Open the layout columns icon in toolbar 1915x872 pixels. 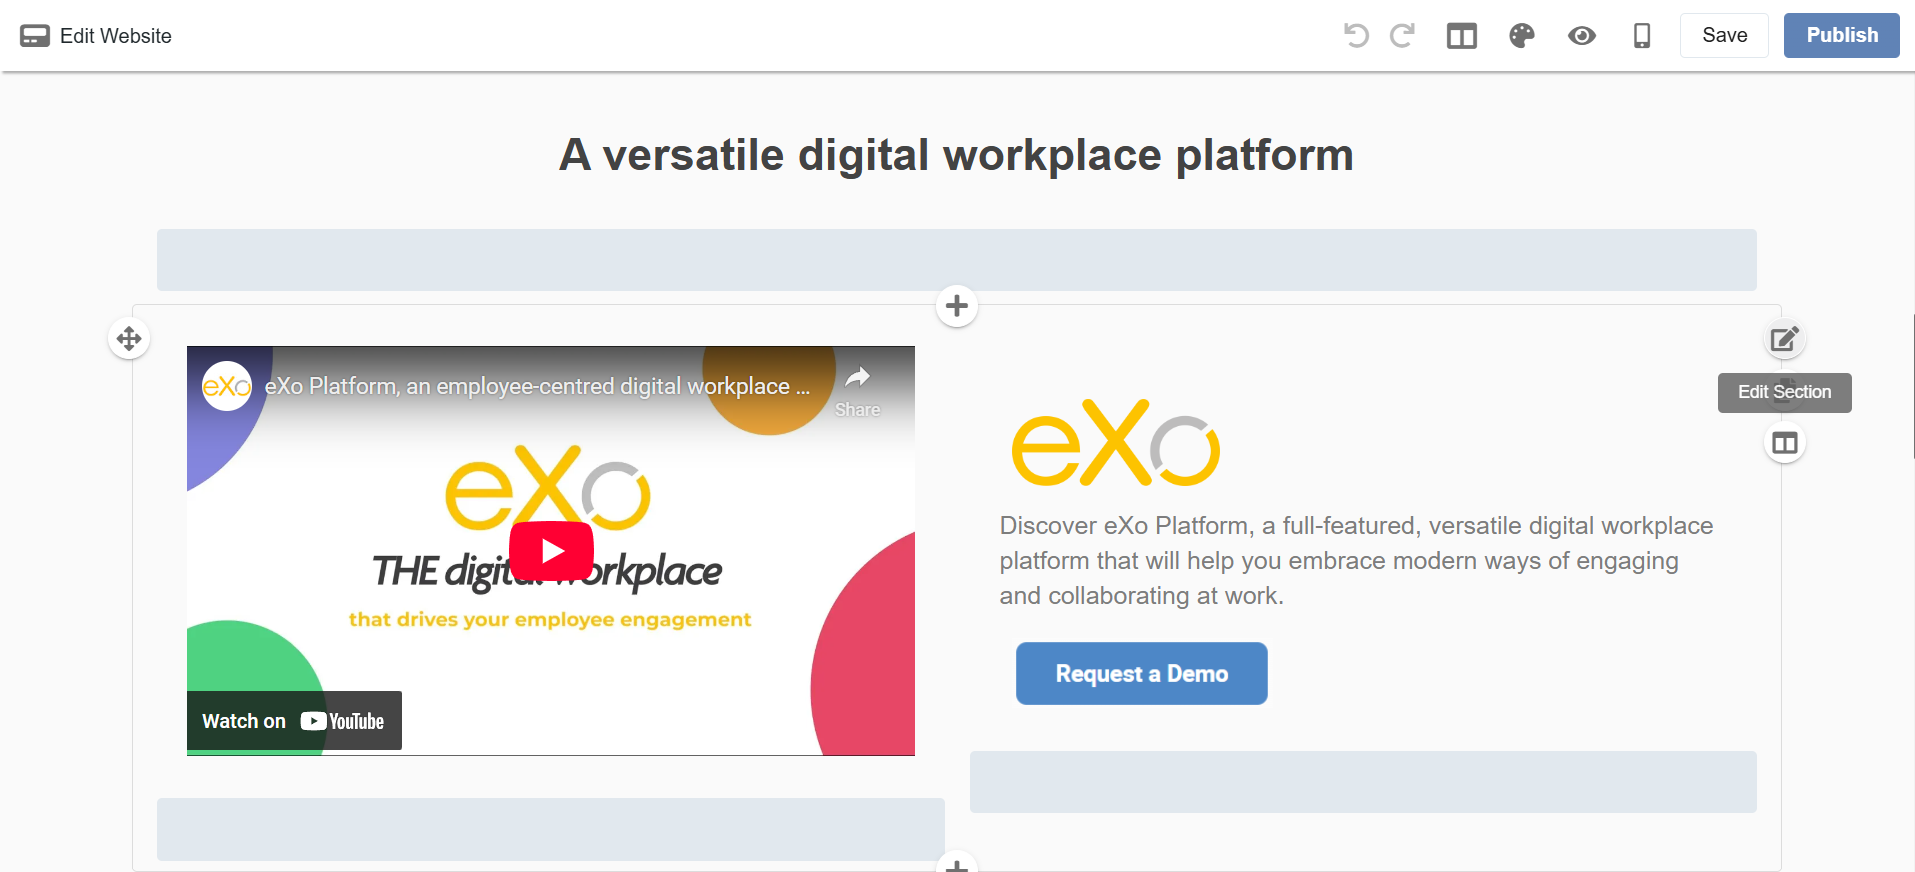(x=1461, y=36)
